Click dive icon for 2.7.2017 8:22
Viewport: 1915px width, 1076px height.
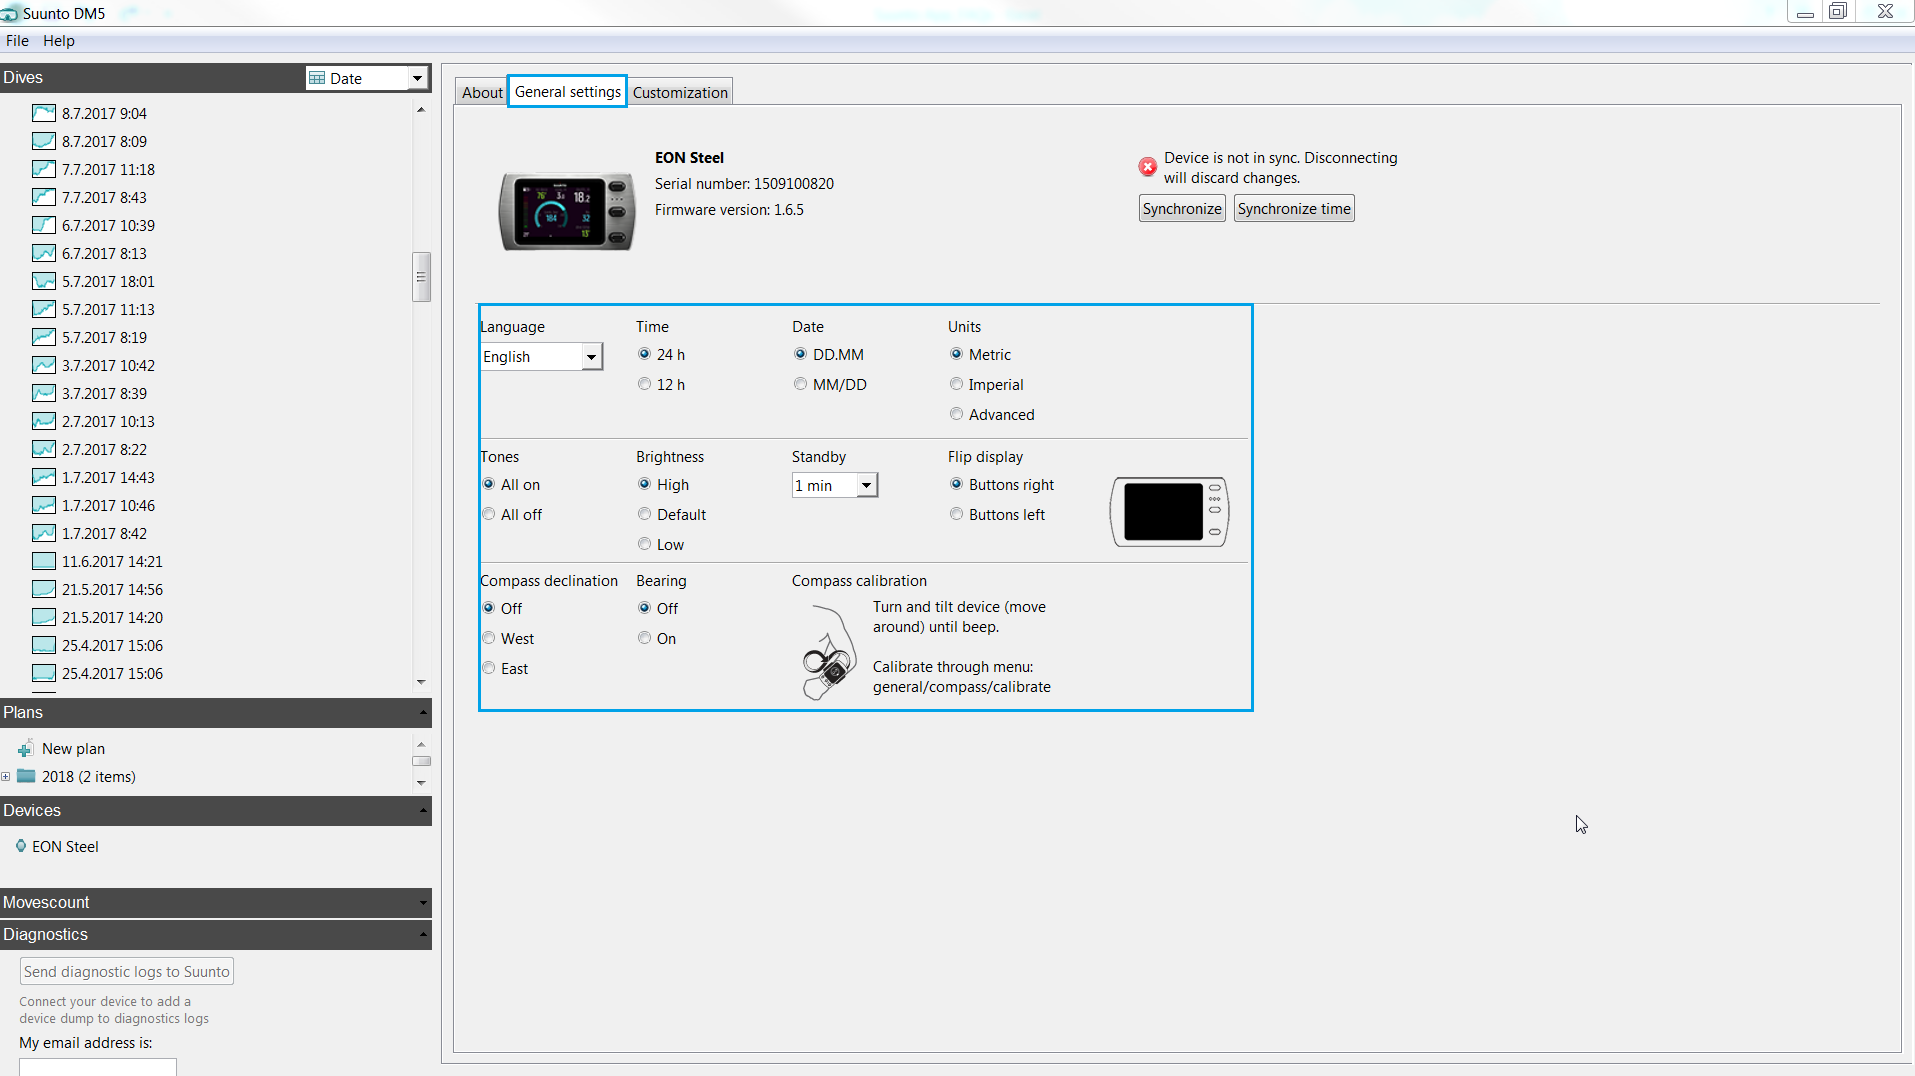pyautogui.click(x=43, y=449)
